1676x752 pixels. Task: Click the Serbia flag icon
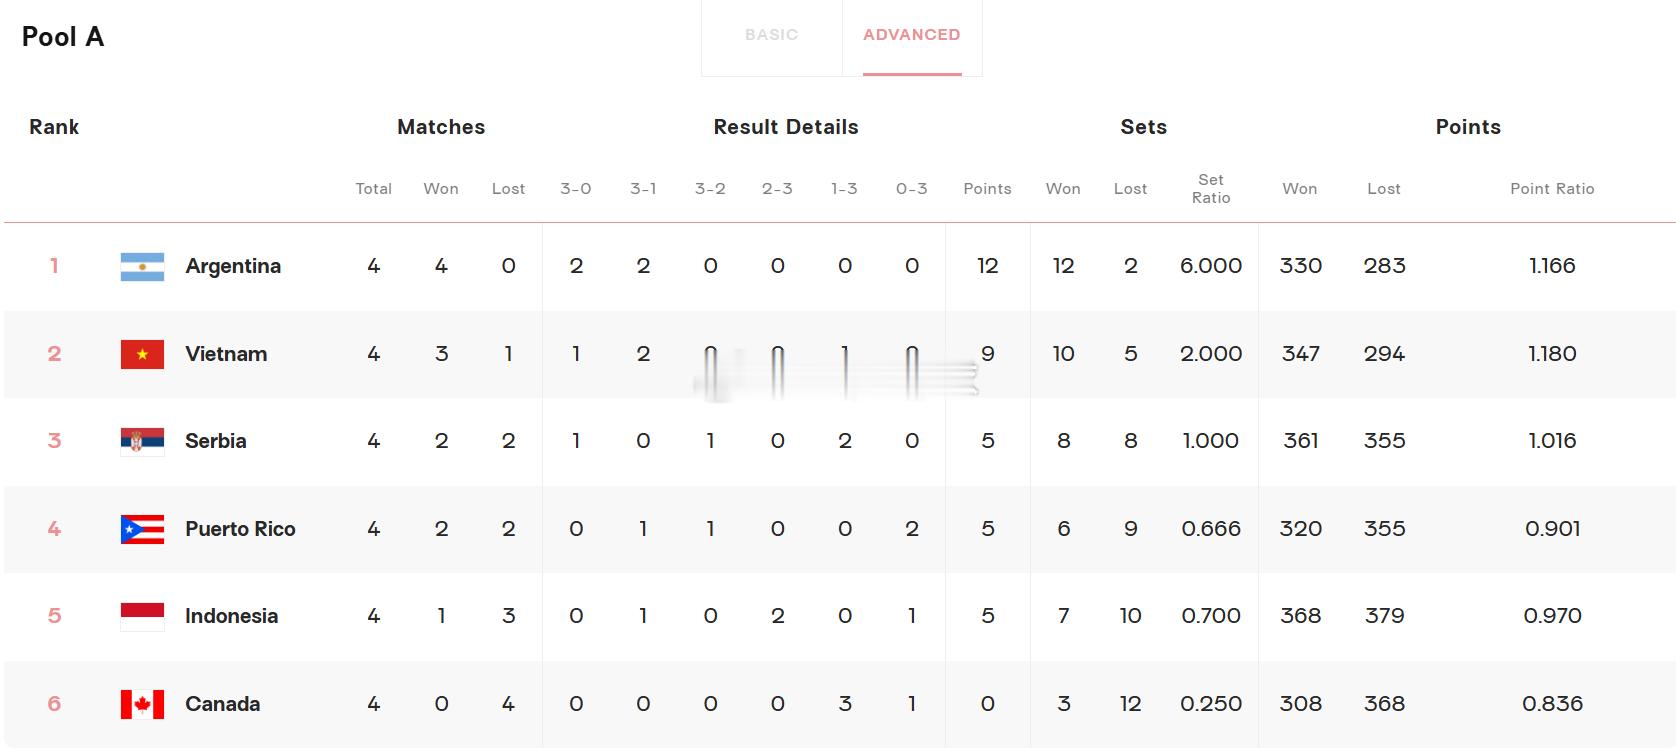tap(142, 441)
